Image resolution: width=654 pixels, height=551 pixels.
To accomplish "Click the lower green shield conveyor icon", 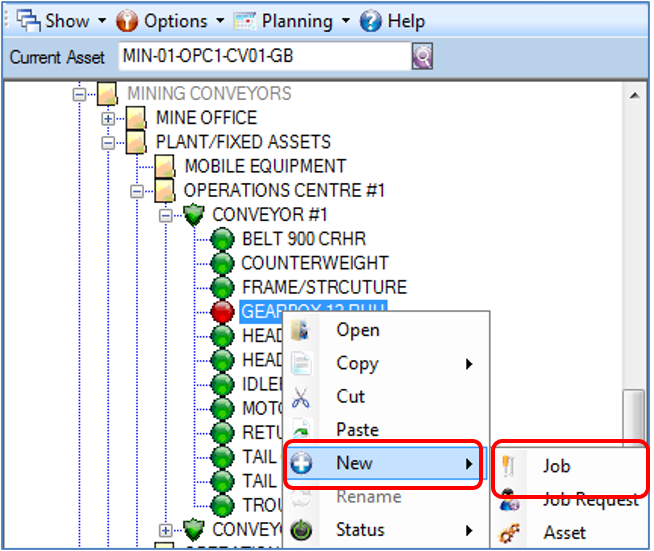I will click(194, 530).
